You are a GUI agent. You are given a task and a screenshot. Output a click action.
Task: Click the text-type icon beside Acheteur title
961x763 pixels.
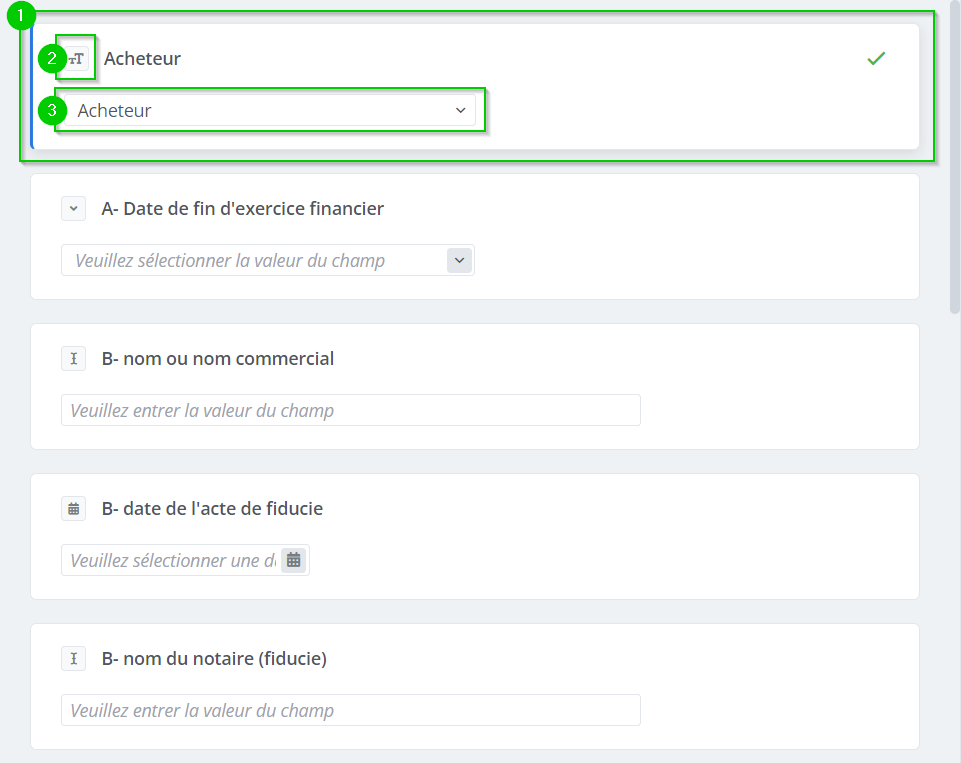[x=76, y=59]
